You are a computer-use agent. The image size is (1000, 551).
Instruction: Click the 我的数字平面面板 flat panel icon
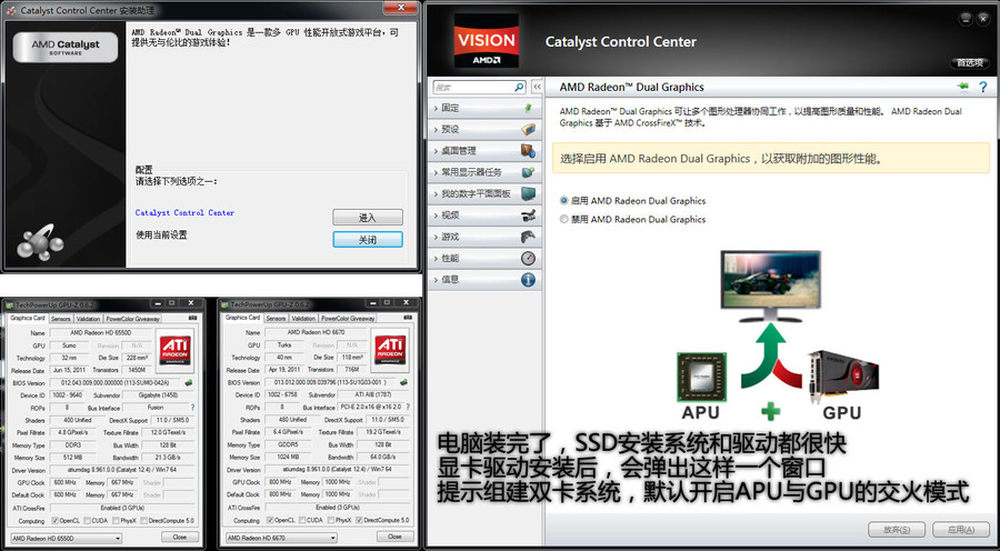528,193
